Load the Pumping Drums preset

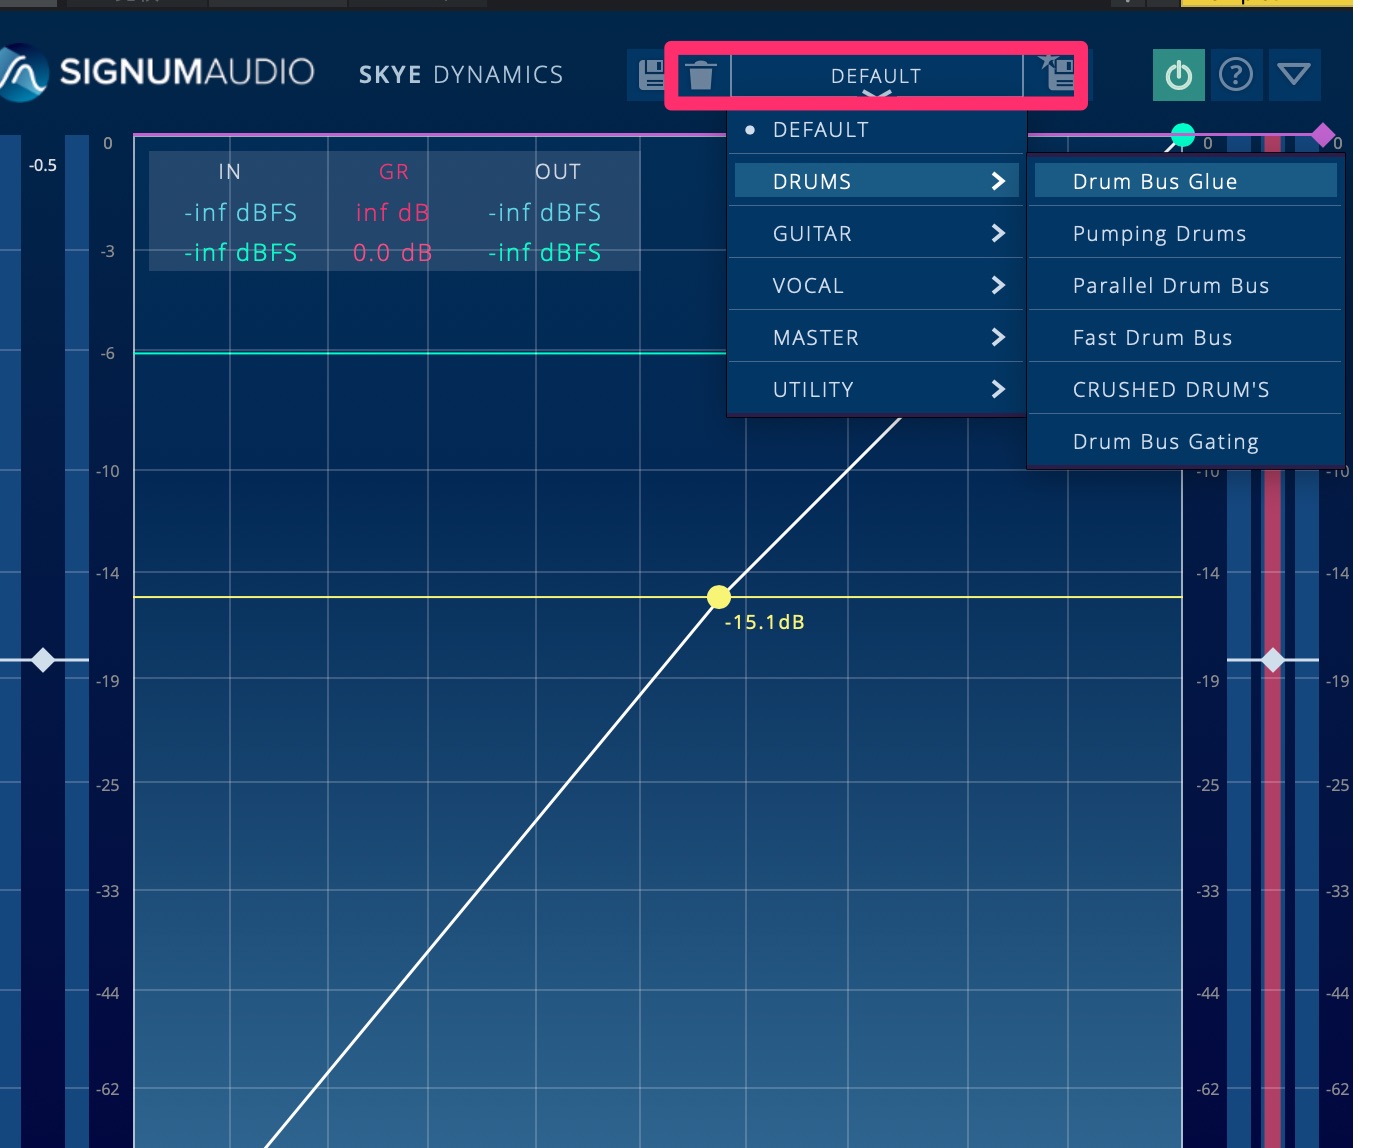coord(1159,234)
